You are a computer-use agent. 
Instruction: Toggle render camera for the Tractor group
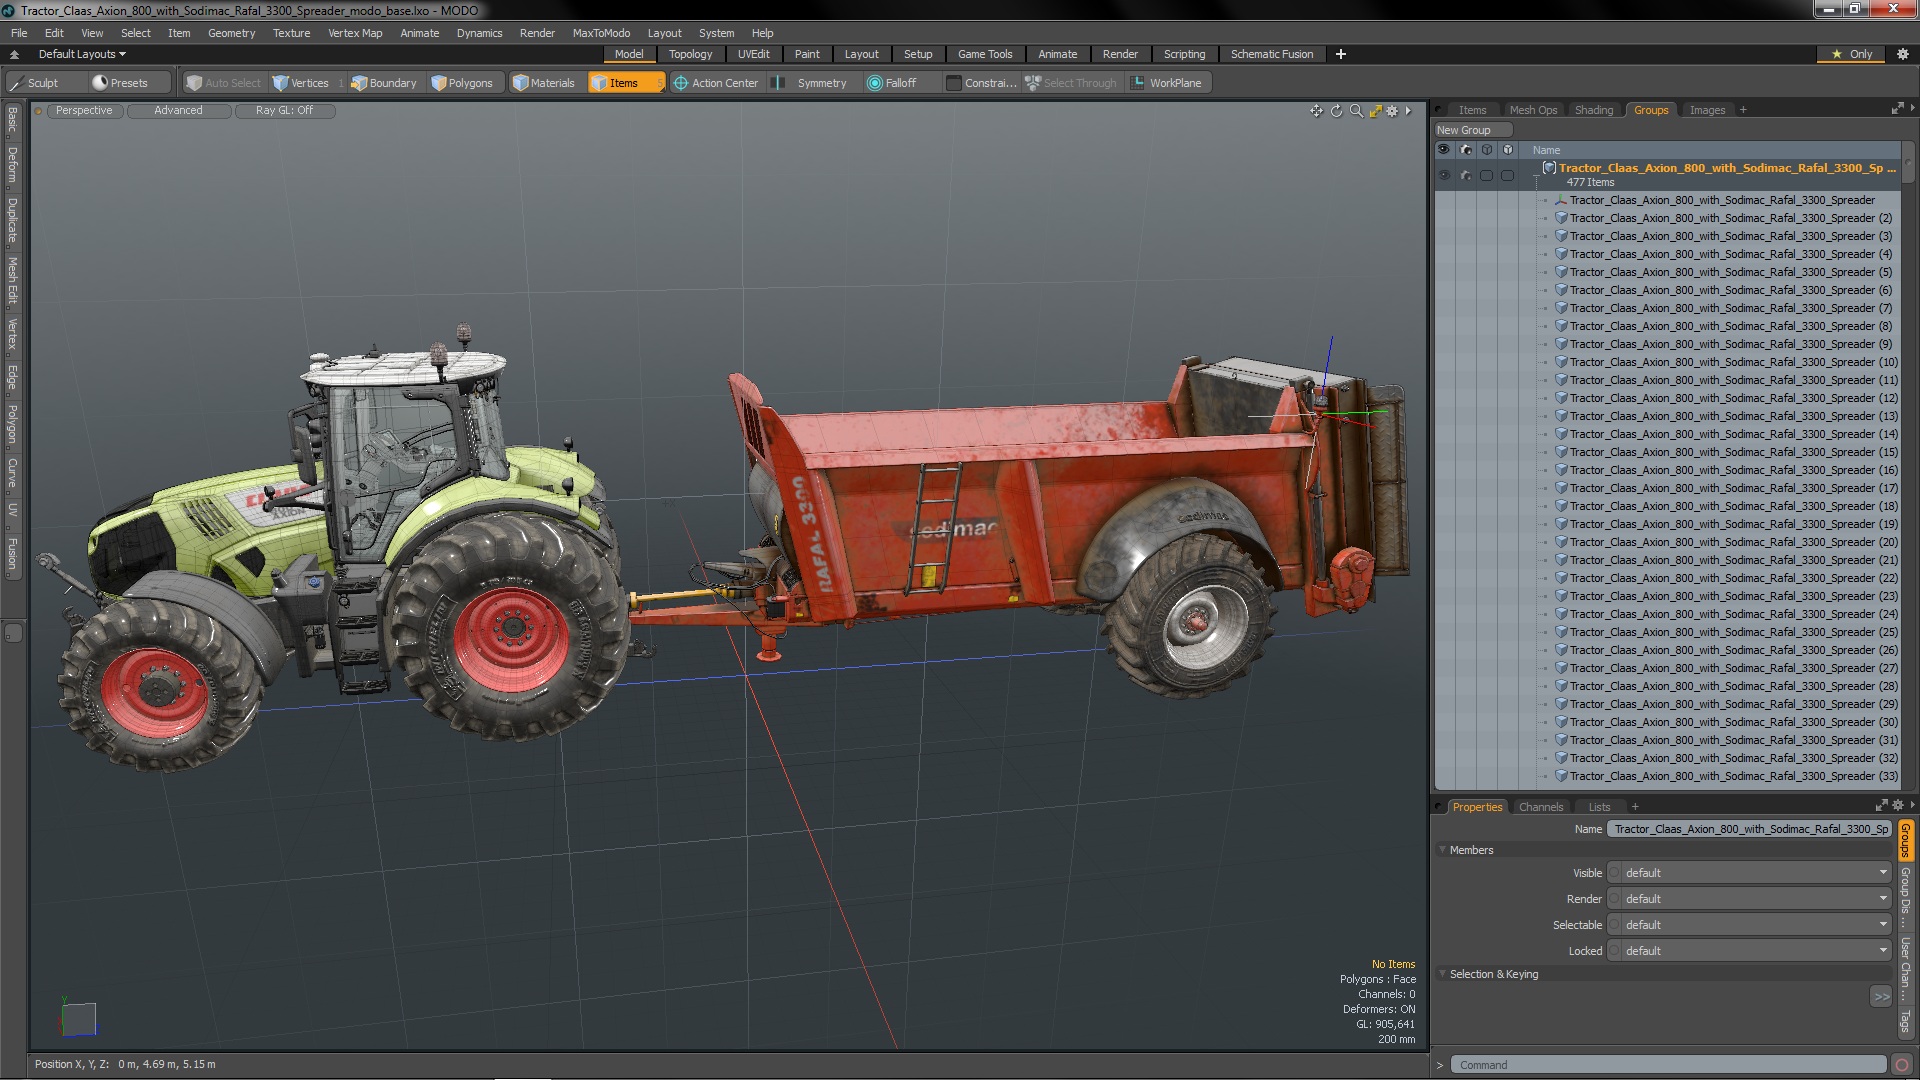[1465, 175]
